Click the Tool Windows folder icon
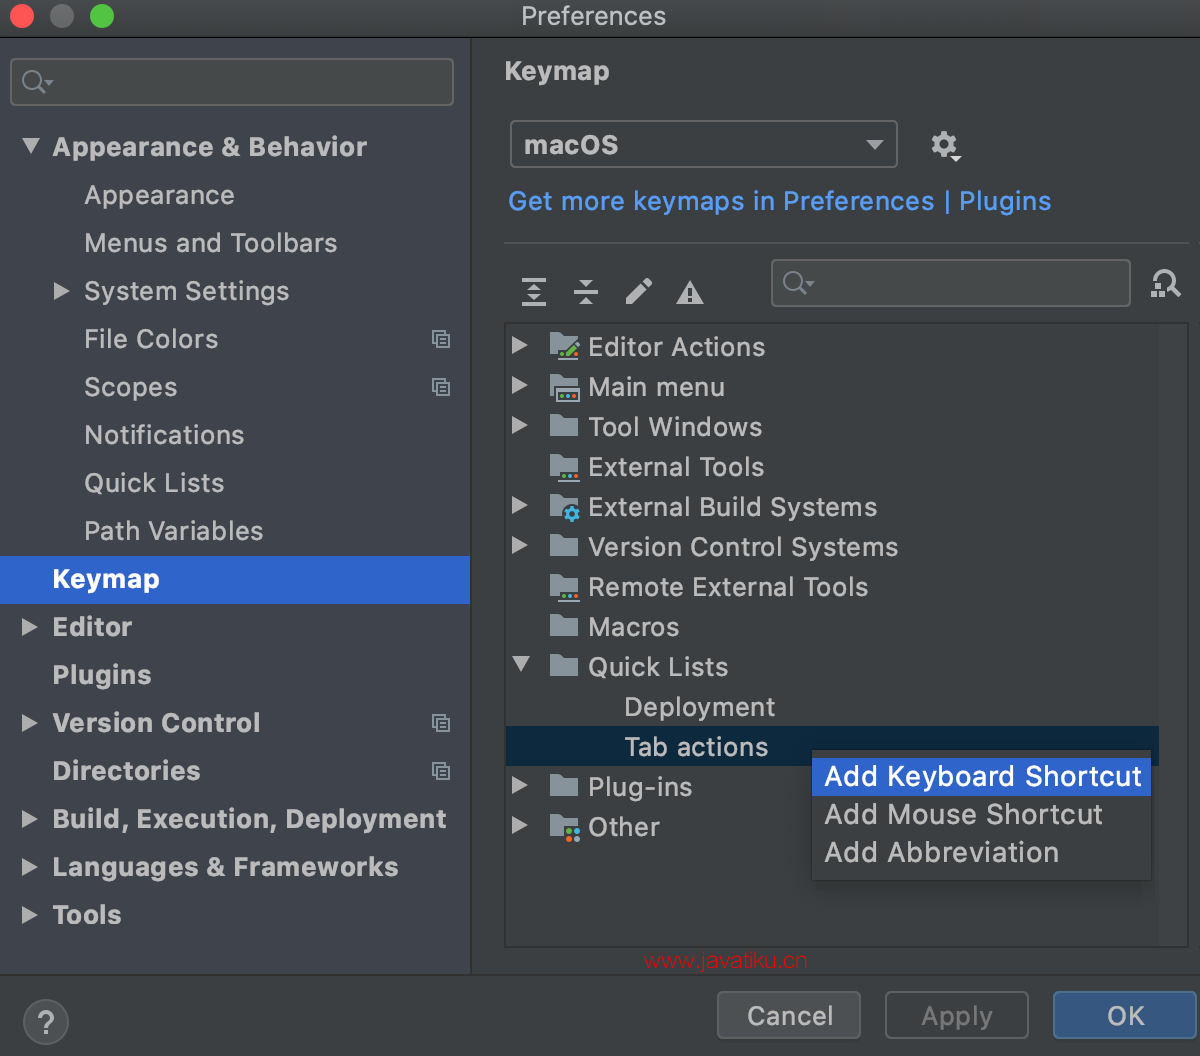 565,427
